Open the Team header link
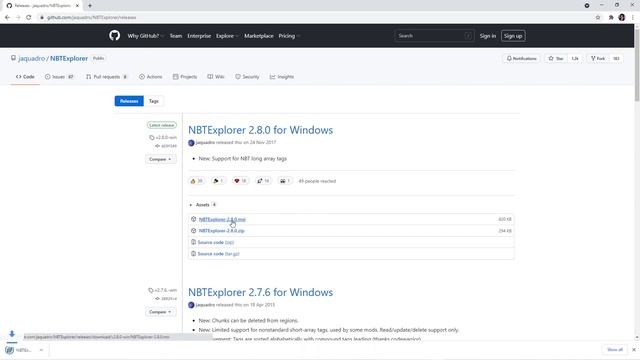This screenshot has width=640, height=360. pyautogui.click(x=176, y=36)
